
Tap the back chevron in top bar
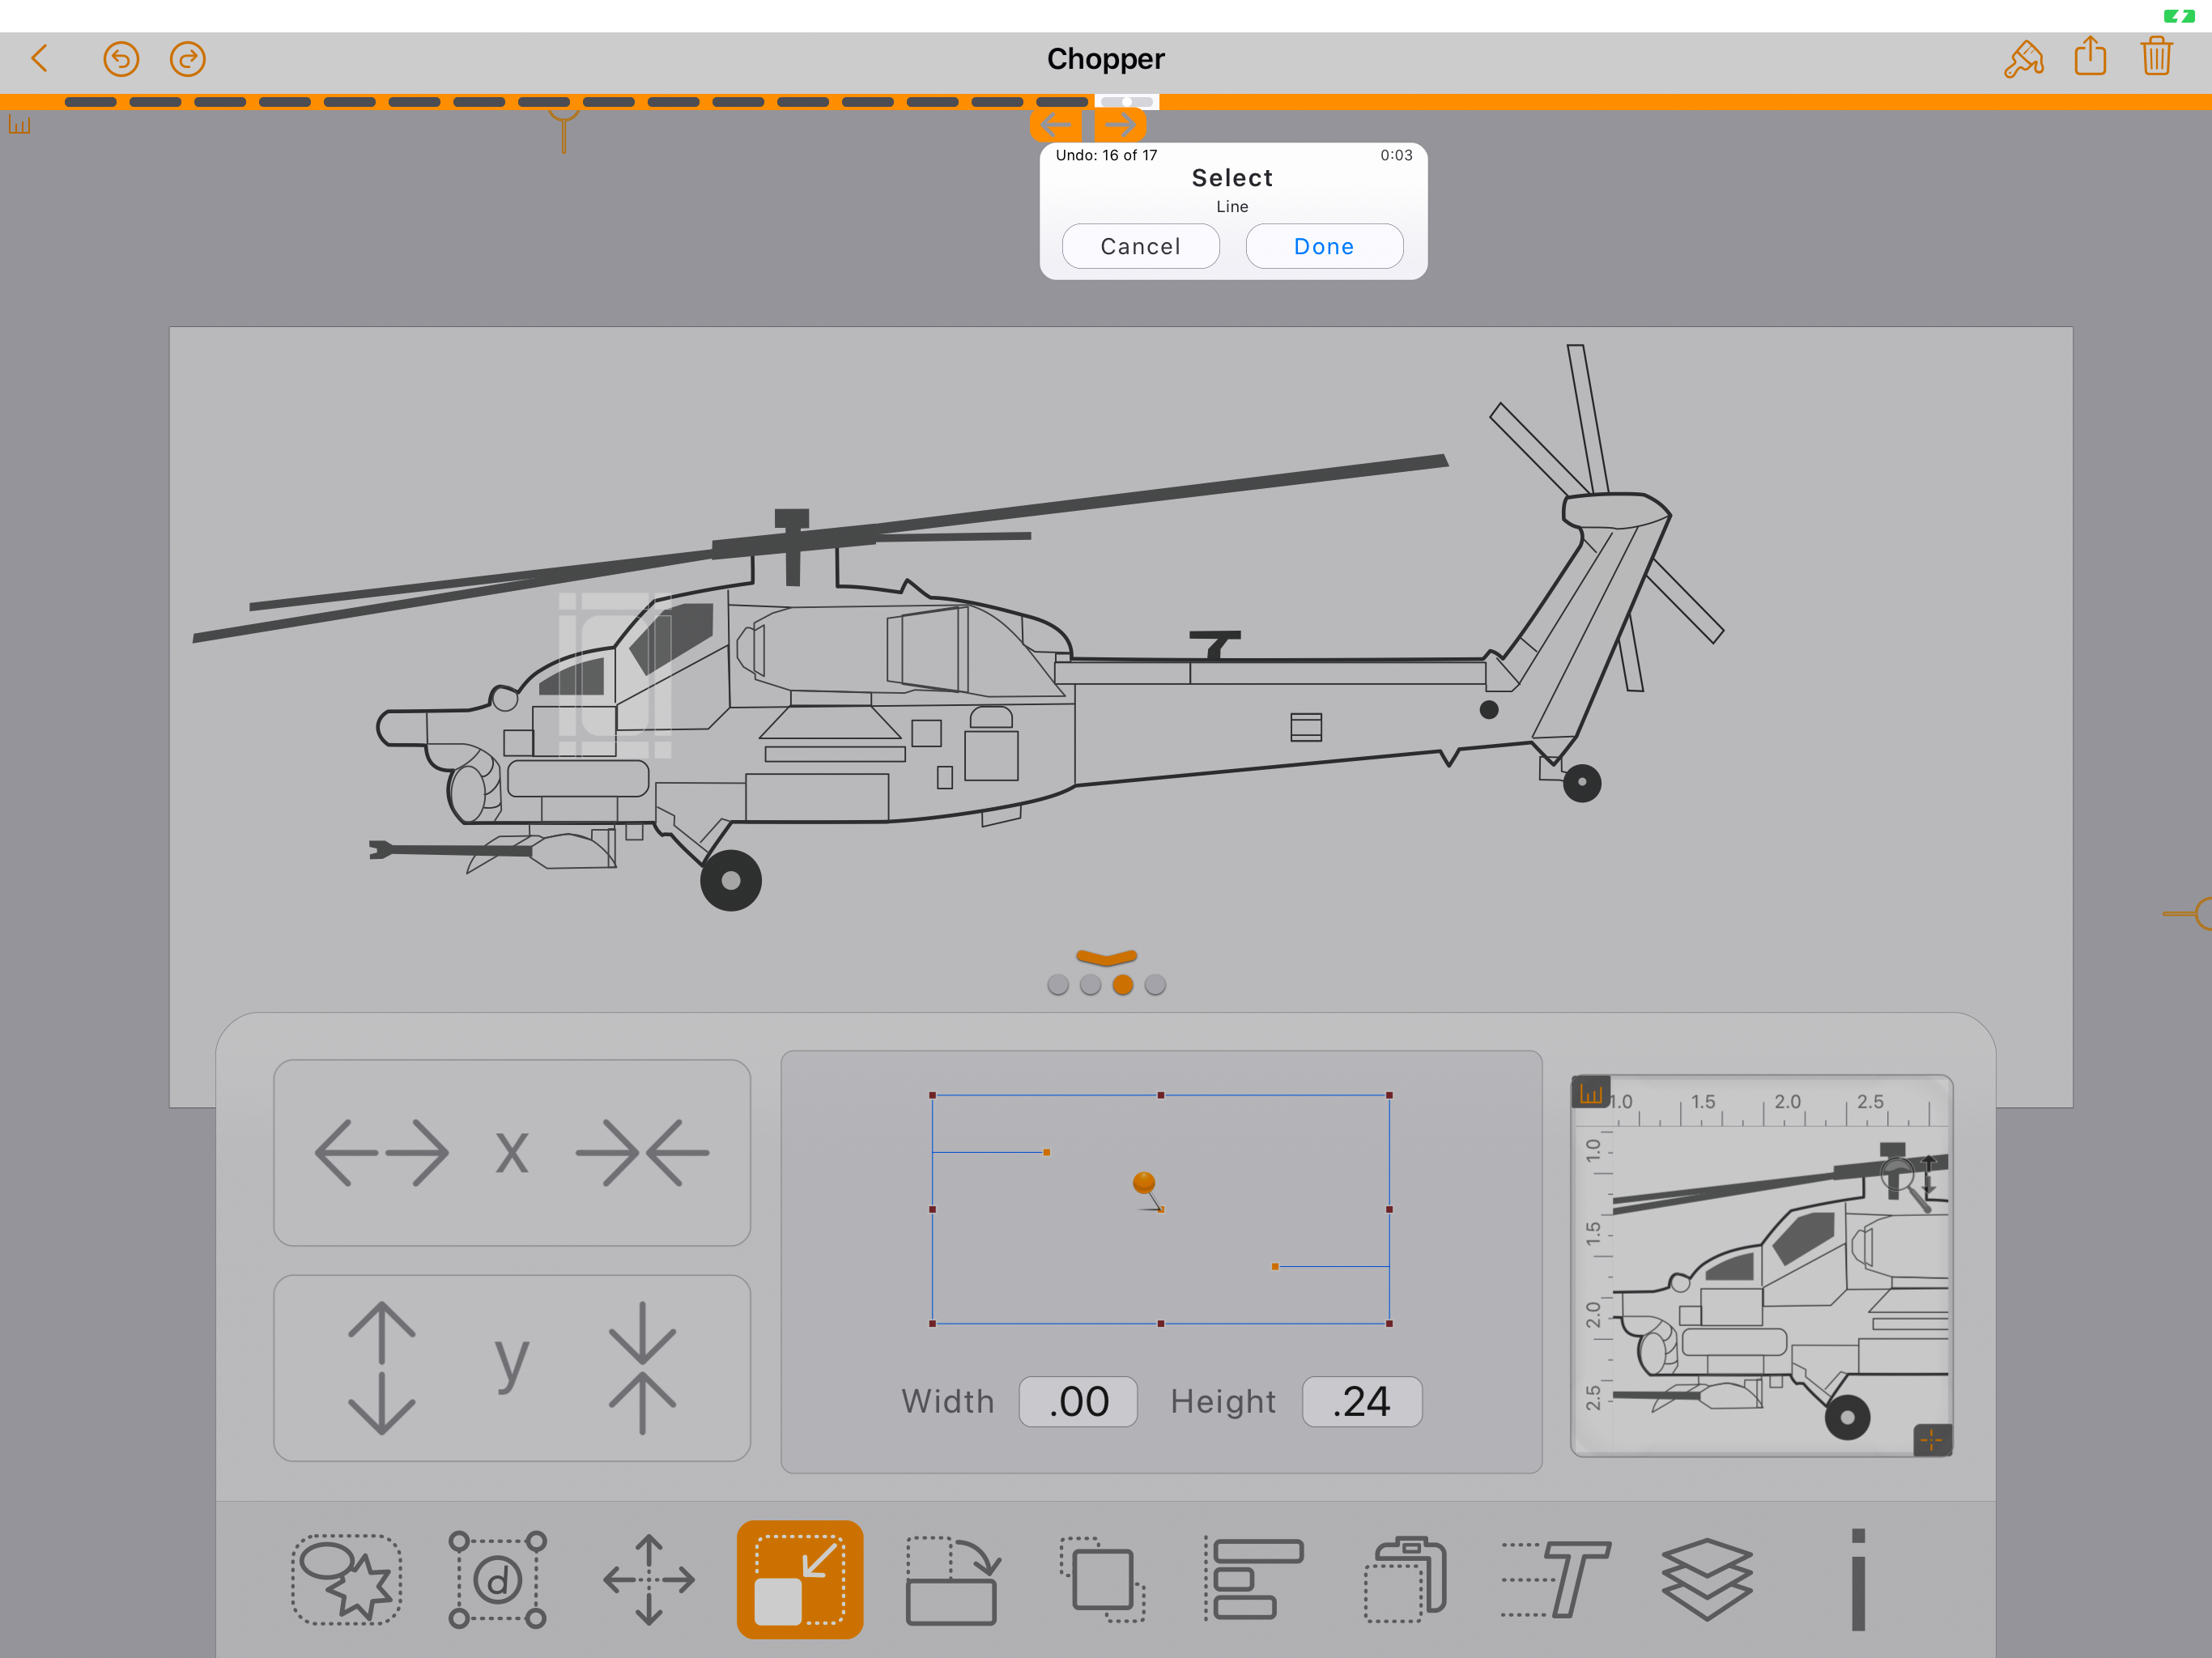(40, 58)
